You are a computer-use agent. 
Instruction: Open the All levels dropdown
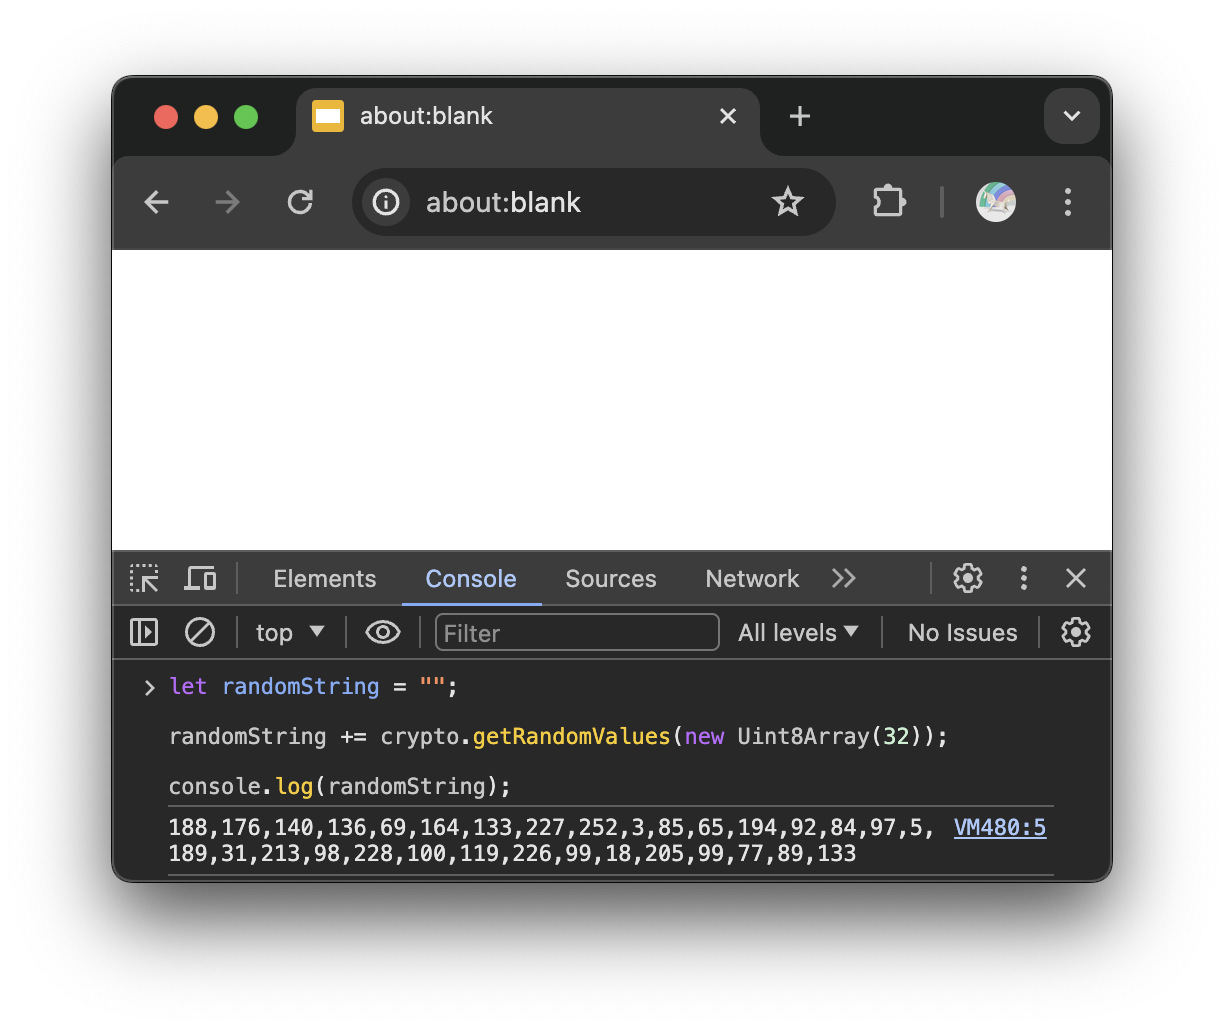[798, 632]
